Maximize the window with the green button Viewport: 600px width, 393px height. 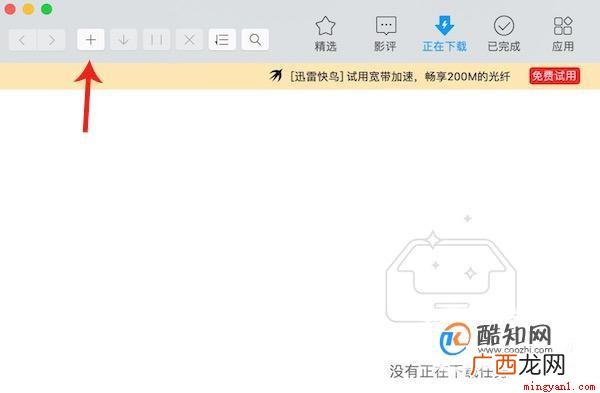coord(47,9)
